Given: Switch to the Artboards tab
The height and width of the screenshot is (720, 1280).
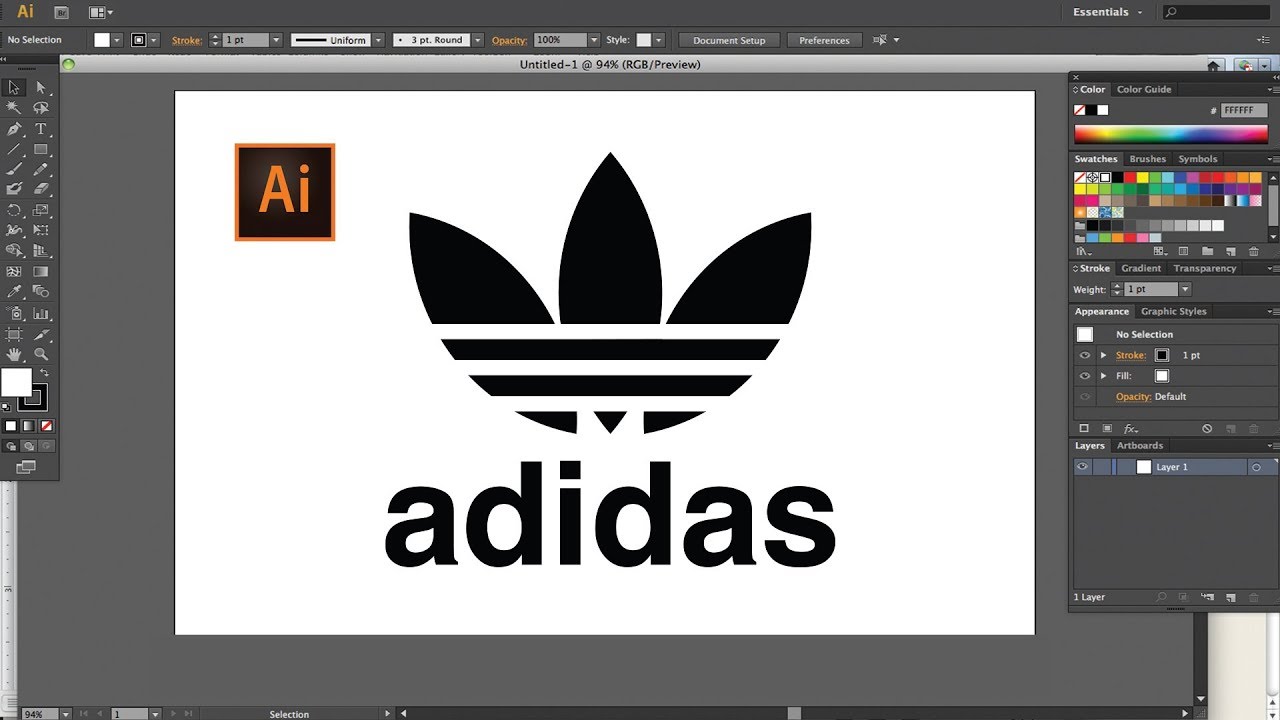Looking at the screenshot, I should (1140, 446).
